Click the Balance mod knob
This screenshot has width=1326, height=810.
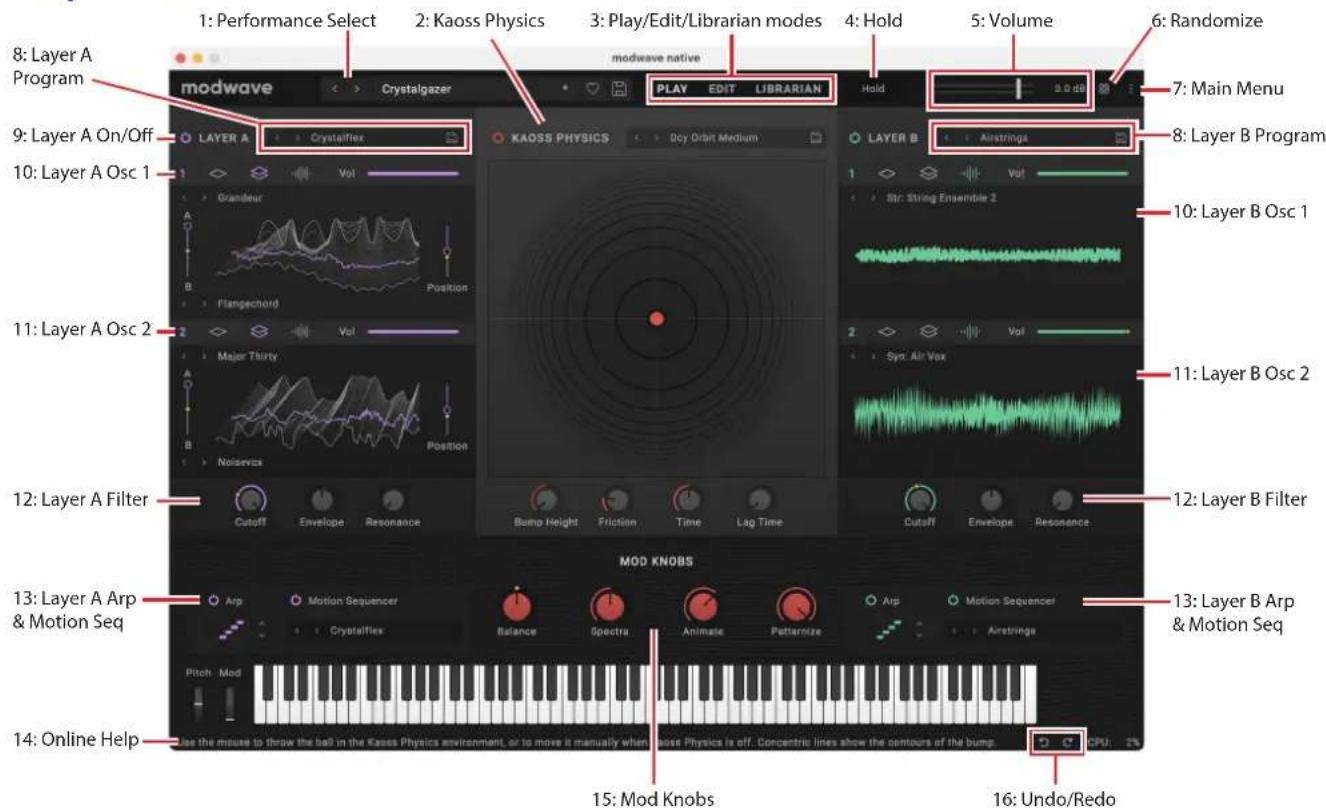point(518,606)
